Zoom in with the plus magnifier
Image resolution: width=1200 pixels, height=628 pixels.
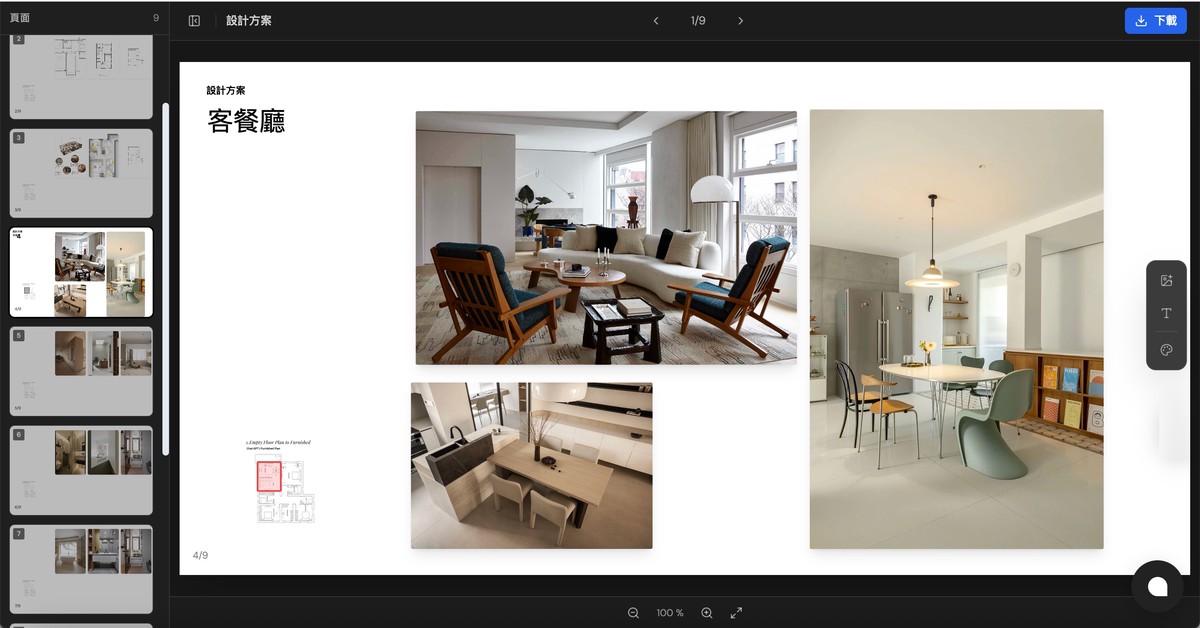(707, 613)
